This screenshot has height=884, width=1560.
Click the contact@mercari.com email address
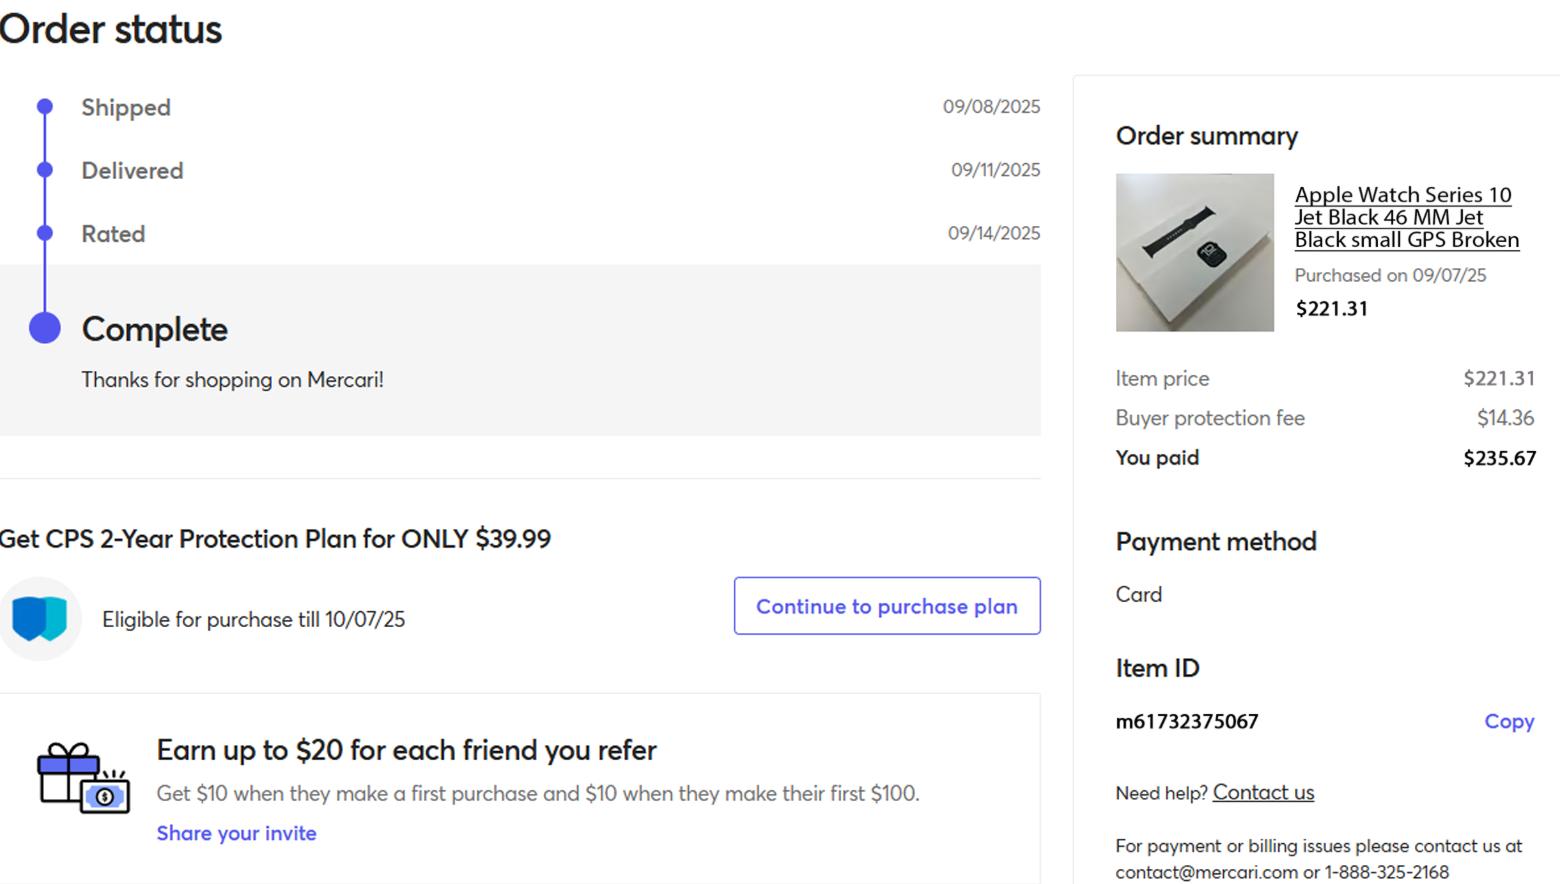point(1206,872)
